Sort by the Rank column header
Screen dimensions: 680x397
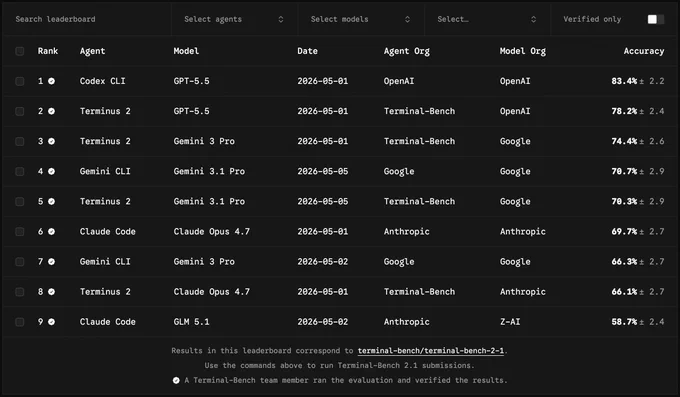[48, 51]
